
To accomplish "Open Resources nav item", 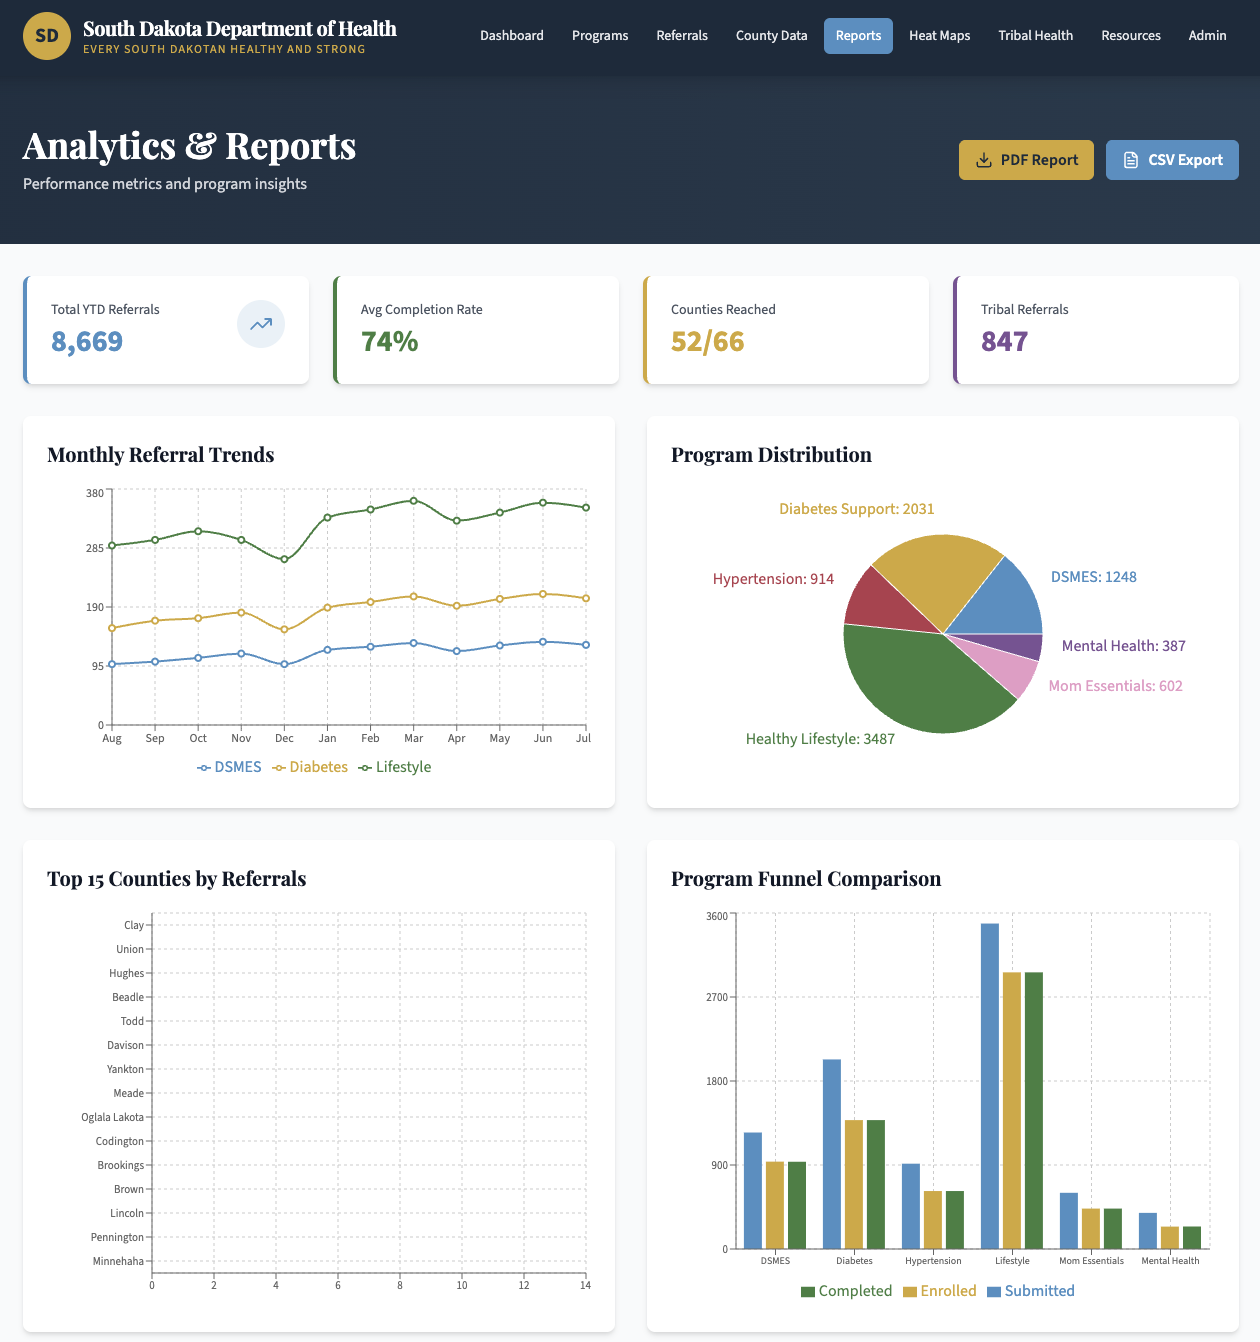I will pos(1131,36).
